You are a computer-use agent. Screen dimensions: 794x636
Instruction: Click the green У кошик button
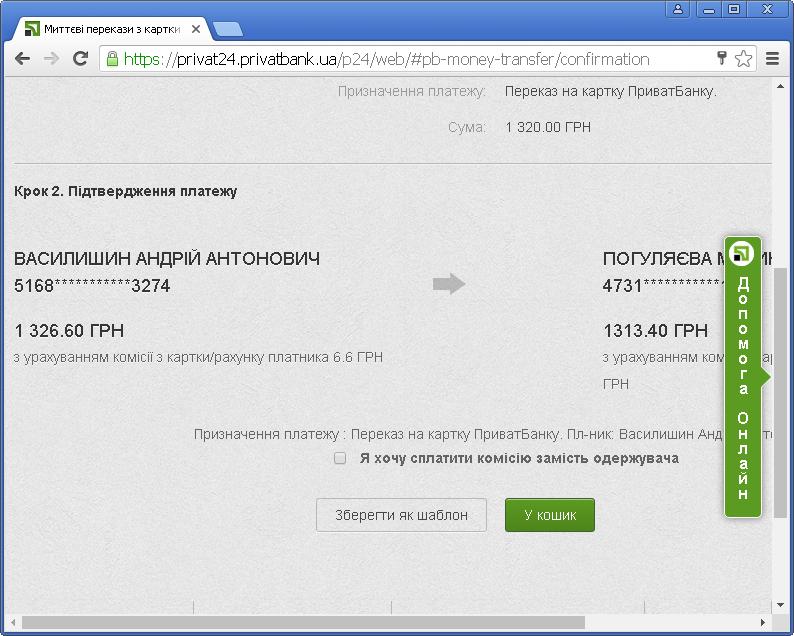(549, 515)
